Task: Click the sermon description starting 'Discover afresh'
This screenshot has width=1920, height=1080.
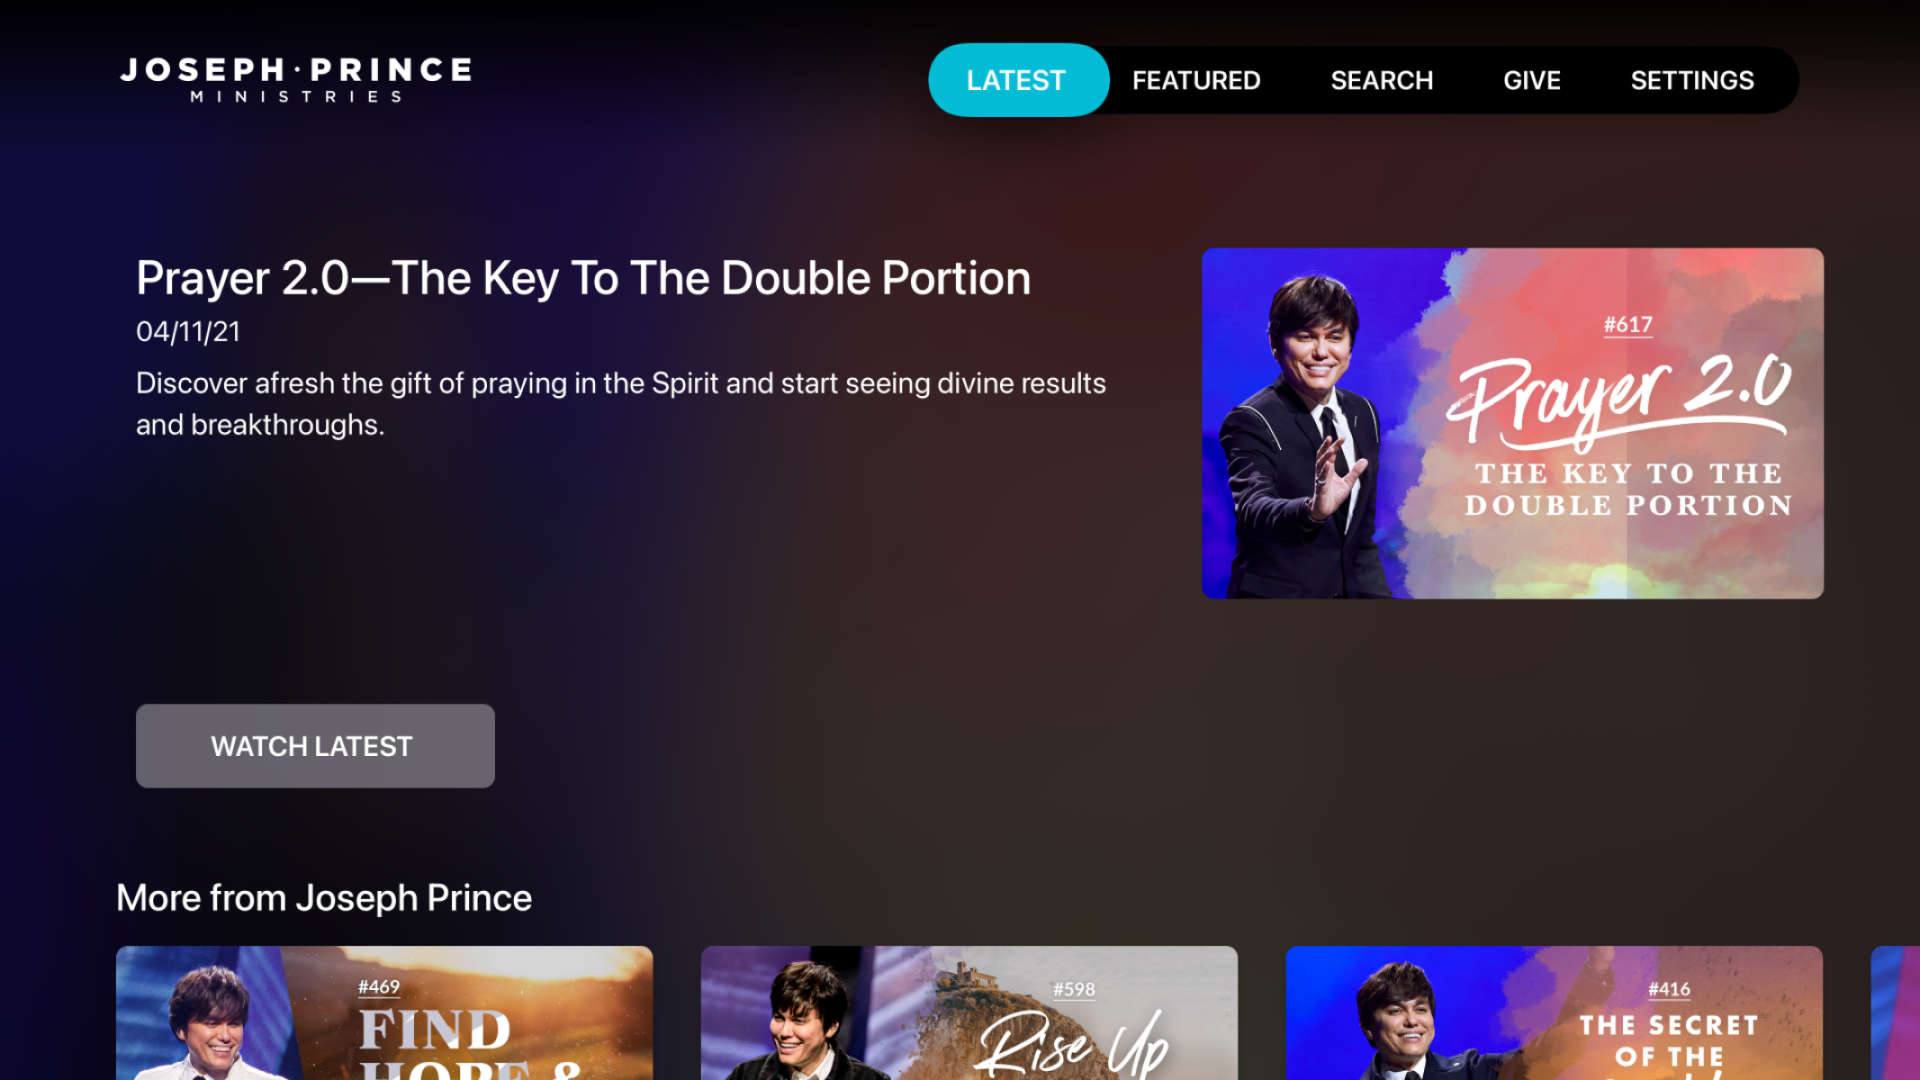Action: (x=621, y=404)
